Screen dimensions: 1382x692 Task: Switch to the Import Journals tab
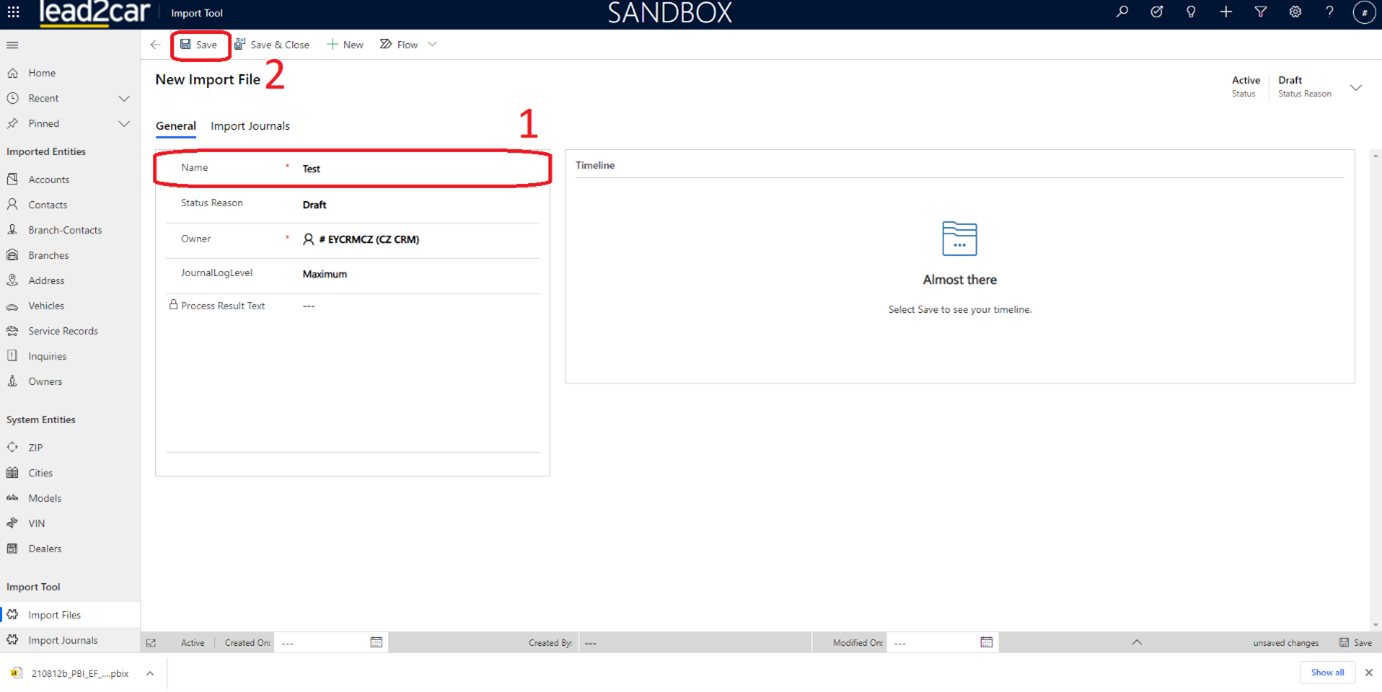[250, 126]
